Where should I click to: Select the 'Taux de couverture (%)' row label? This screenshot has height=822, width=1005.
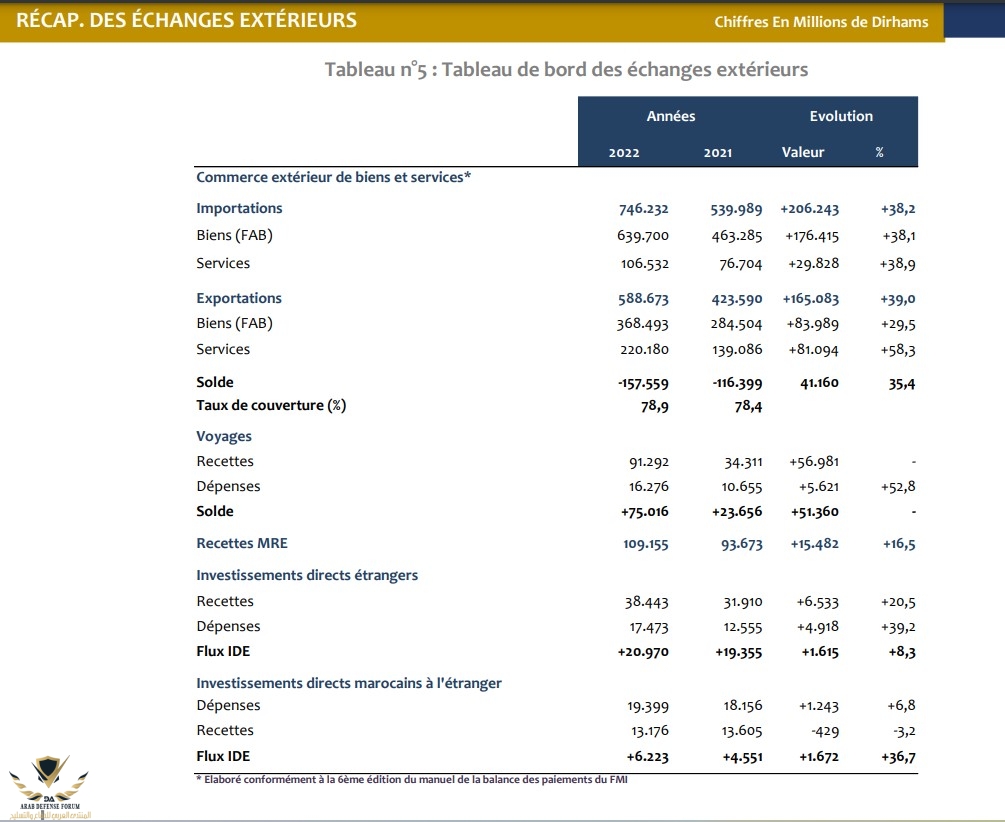coord(271,405)
